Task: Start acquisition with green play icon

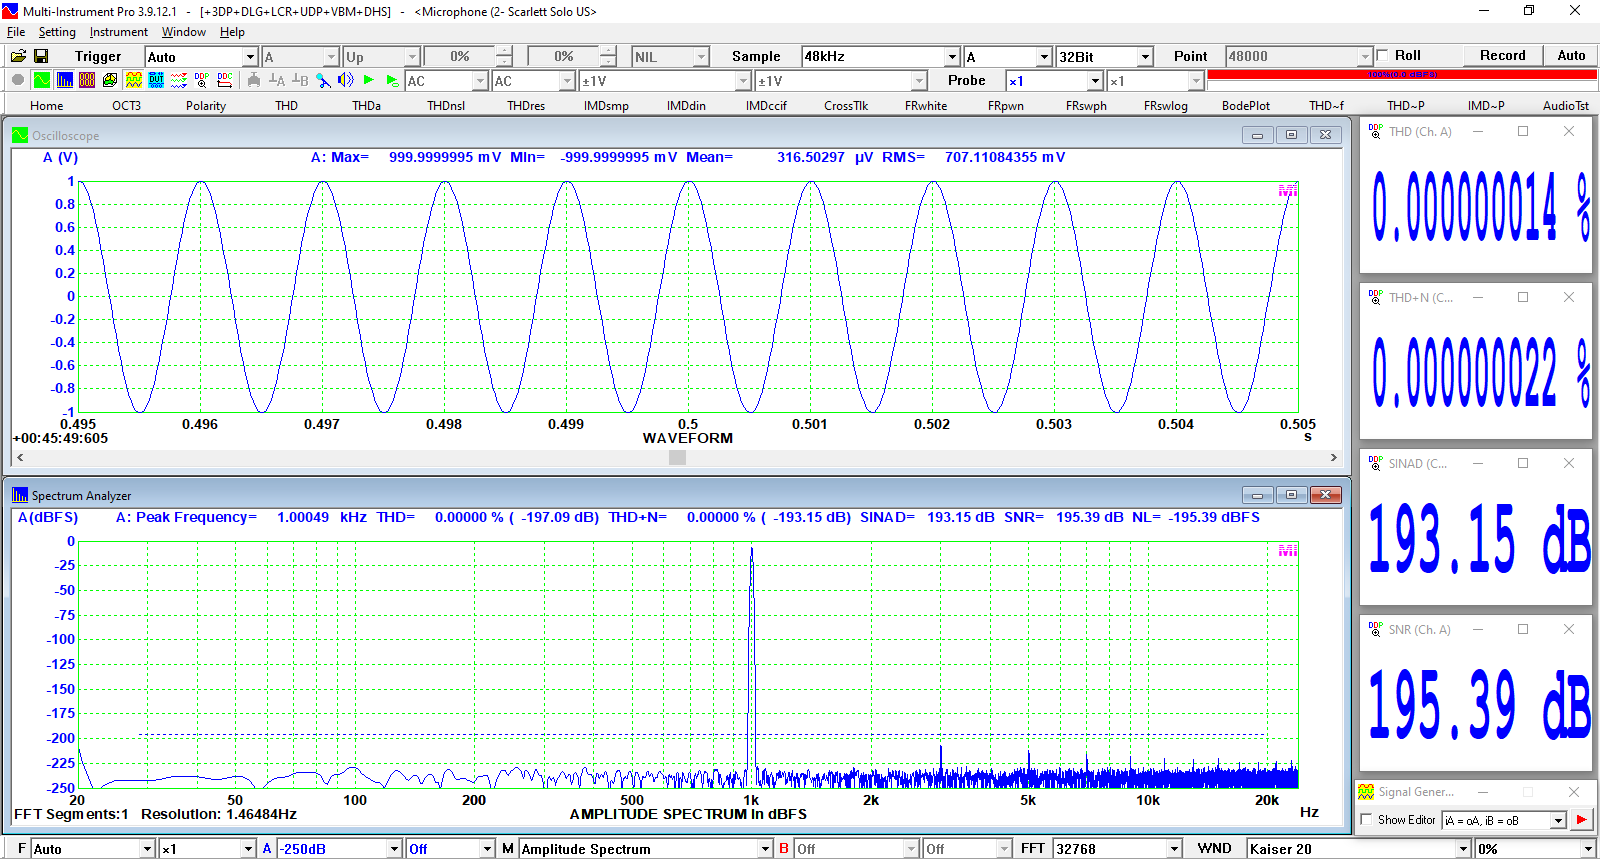Action: (369, 80)
